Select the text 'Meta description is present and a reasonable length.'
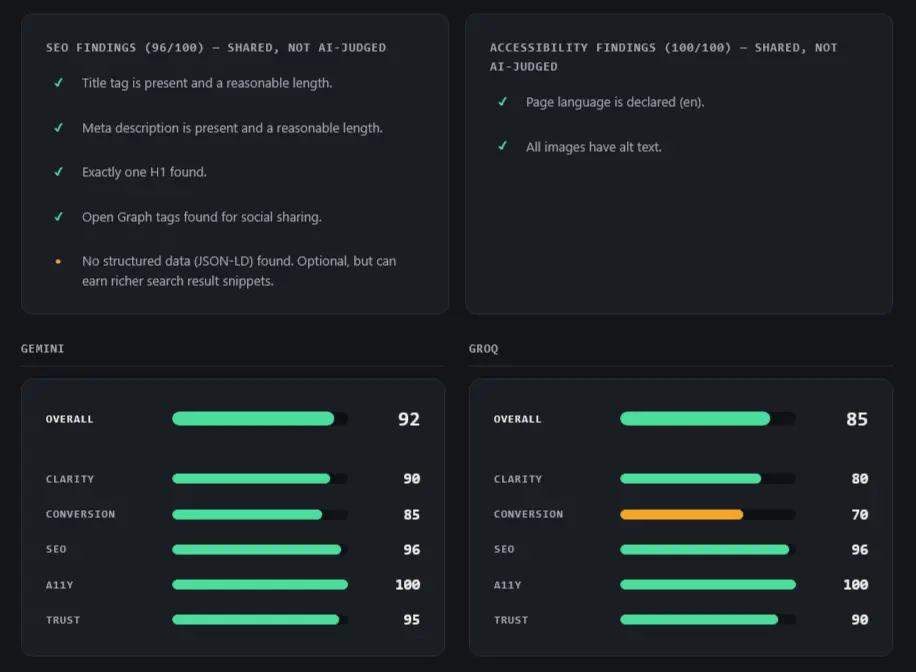 pyautogui.click(x=232, y=127)
